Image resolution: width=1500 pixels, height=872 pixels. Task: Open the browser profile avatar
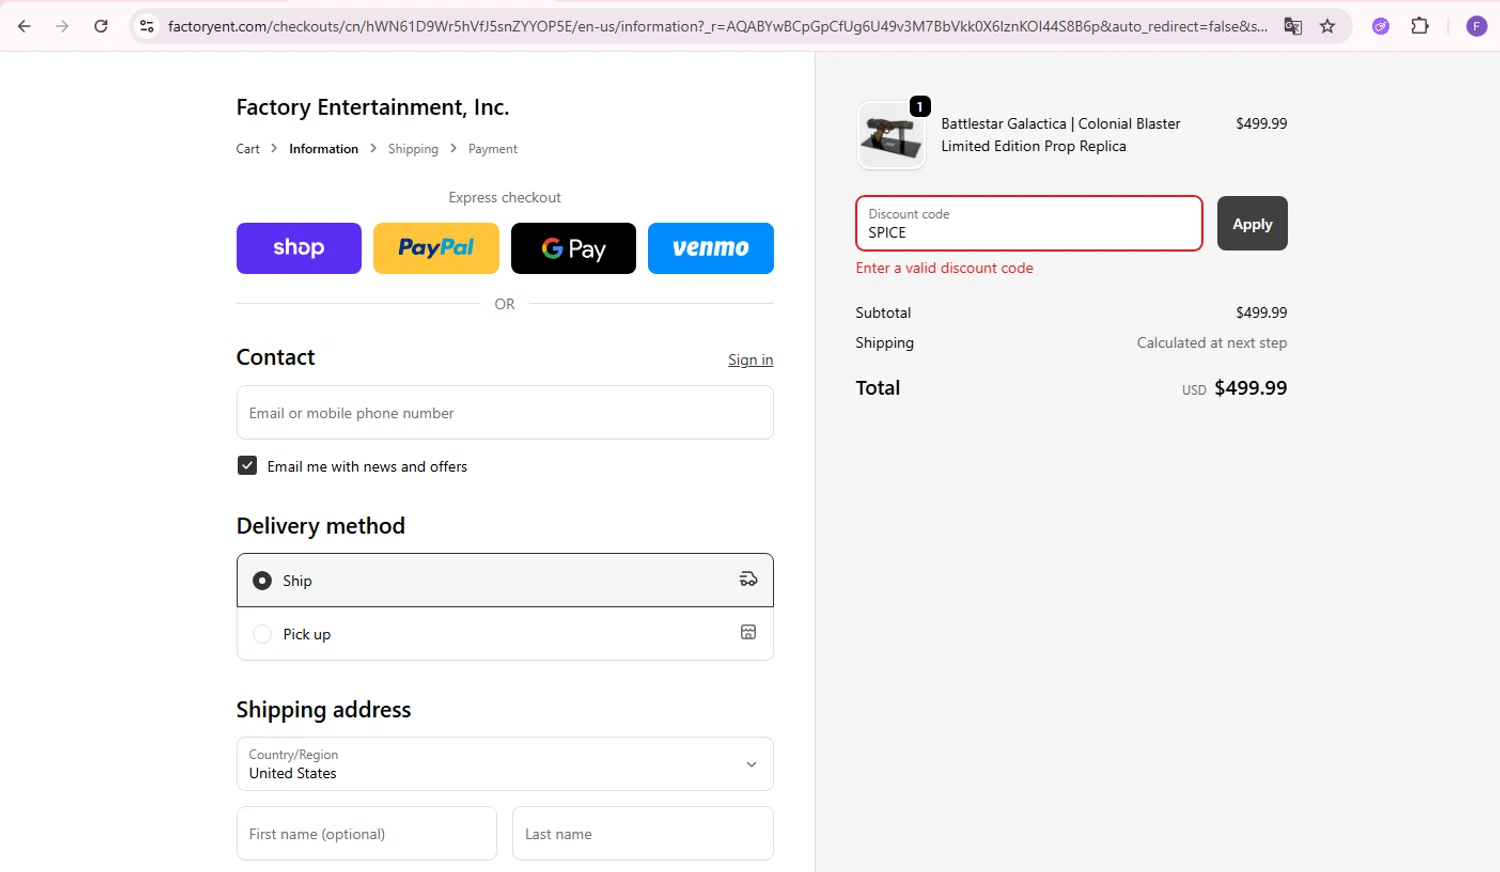(x=1476, y=26)
